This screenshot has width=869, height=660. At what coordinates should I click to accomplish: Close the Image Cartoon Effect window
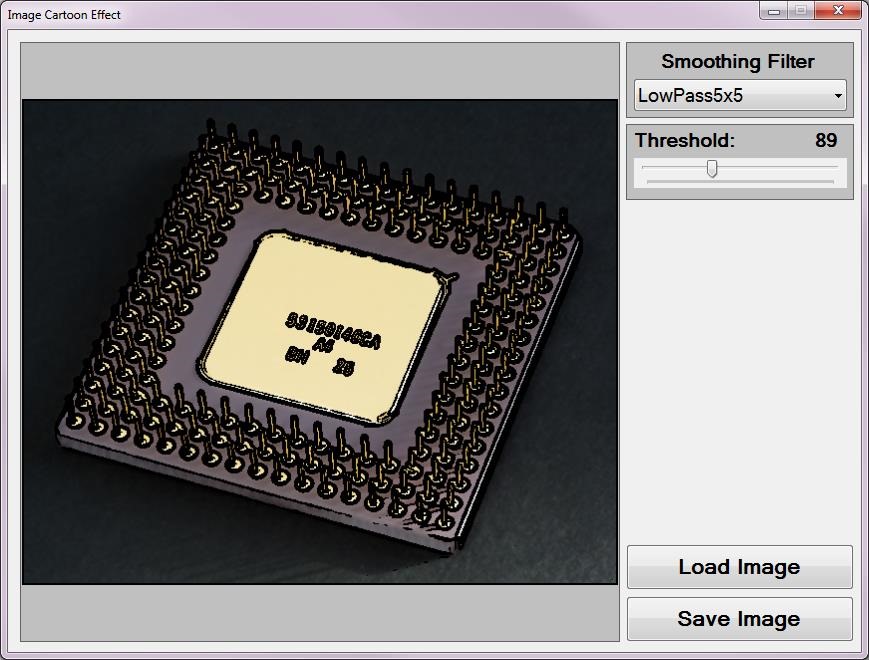[x=837, y=10]
